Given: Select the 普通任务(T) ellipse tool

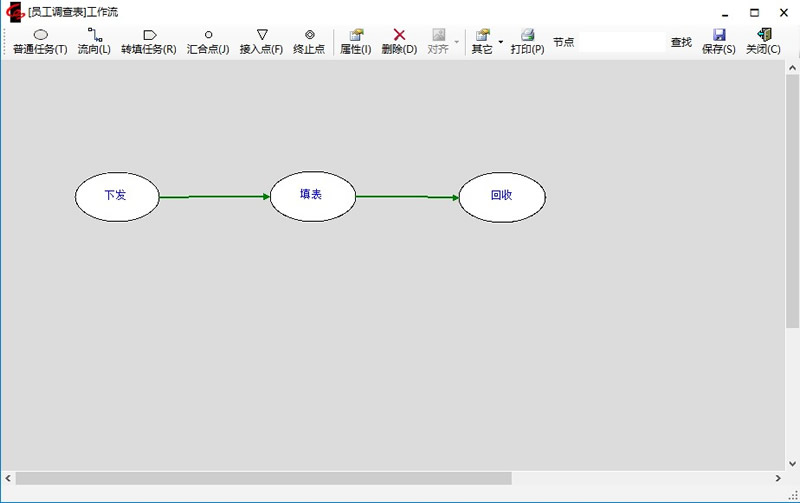Looking at the screenshot, I should point(40,41).
